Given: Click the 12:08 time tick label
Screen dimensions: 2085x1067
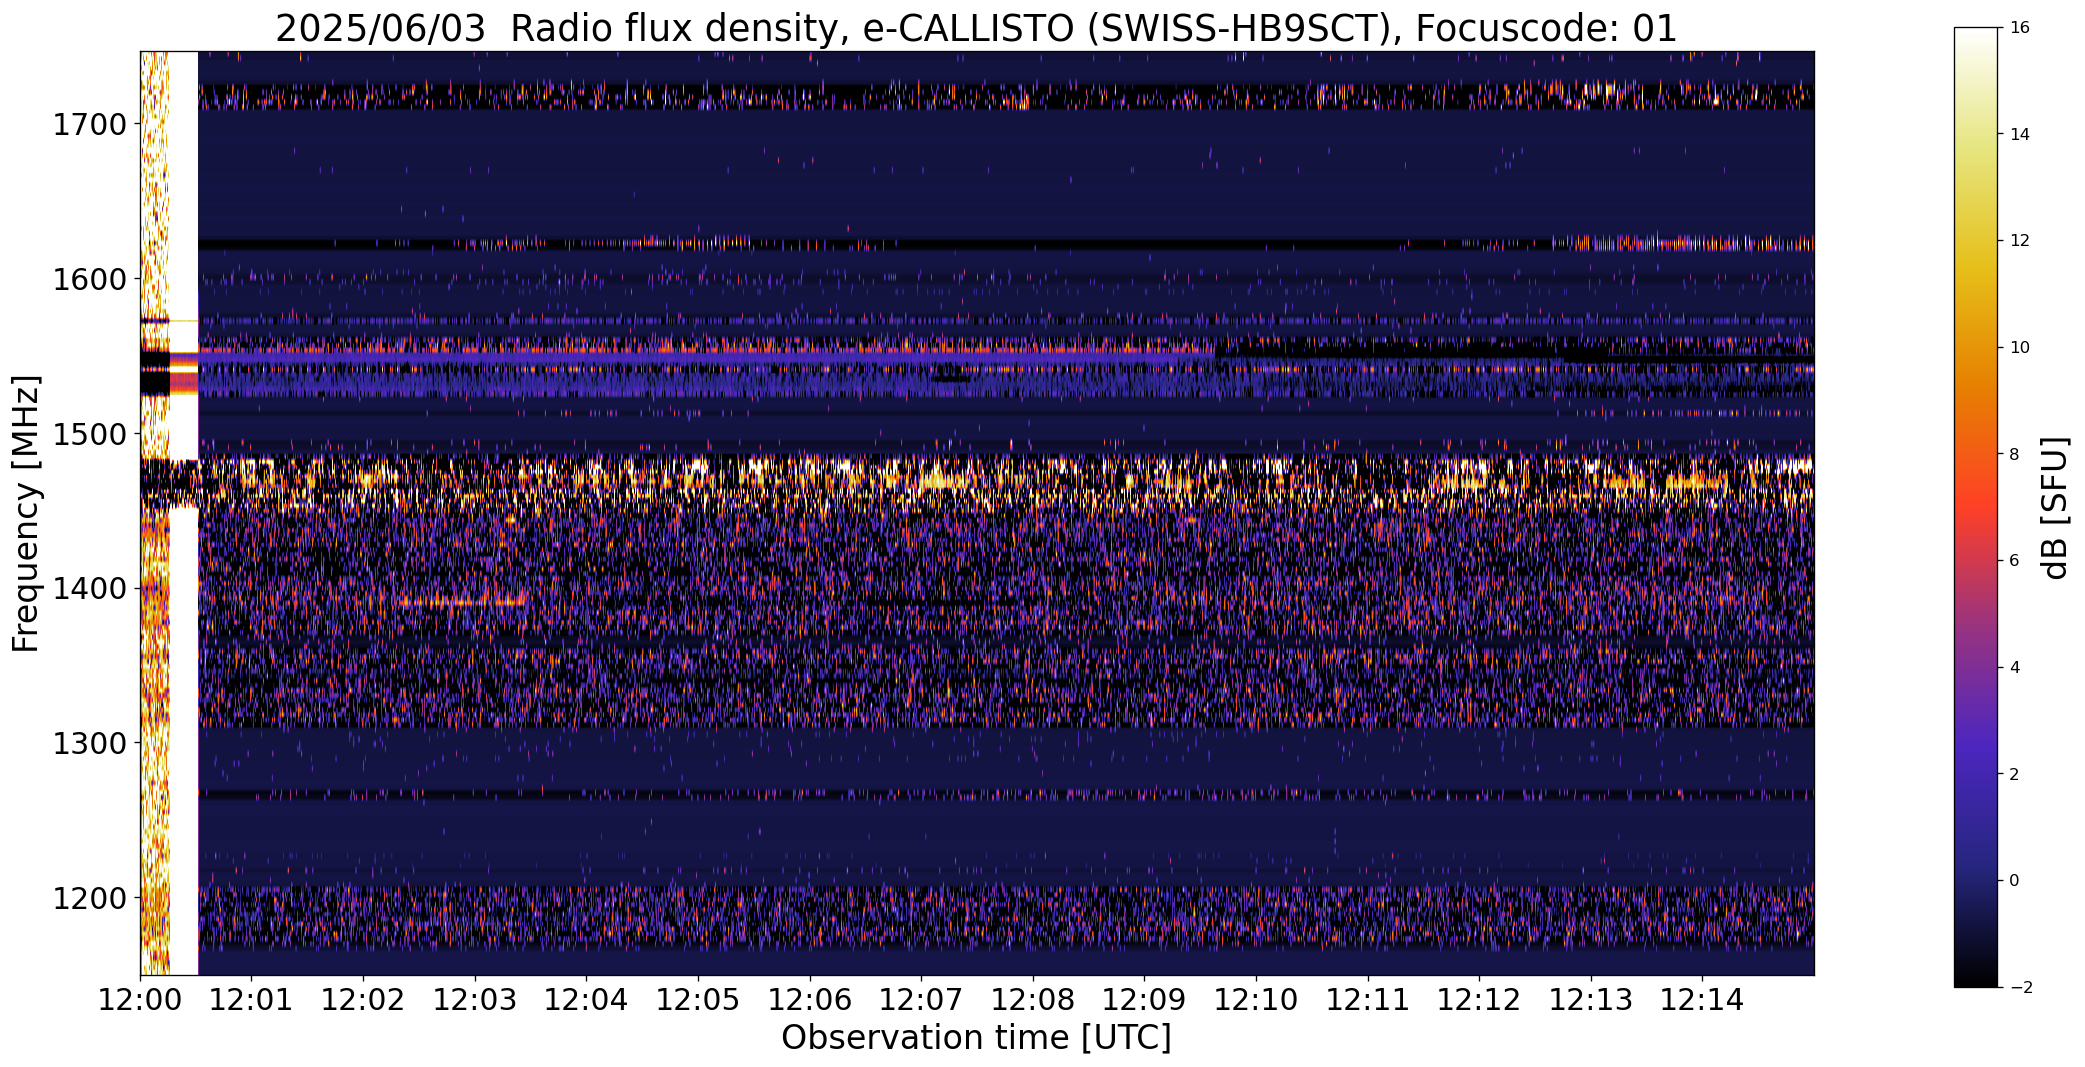Looking at the screenshot, I should pyautogui.click(x=1033, y=999).
